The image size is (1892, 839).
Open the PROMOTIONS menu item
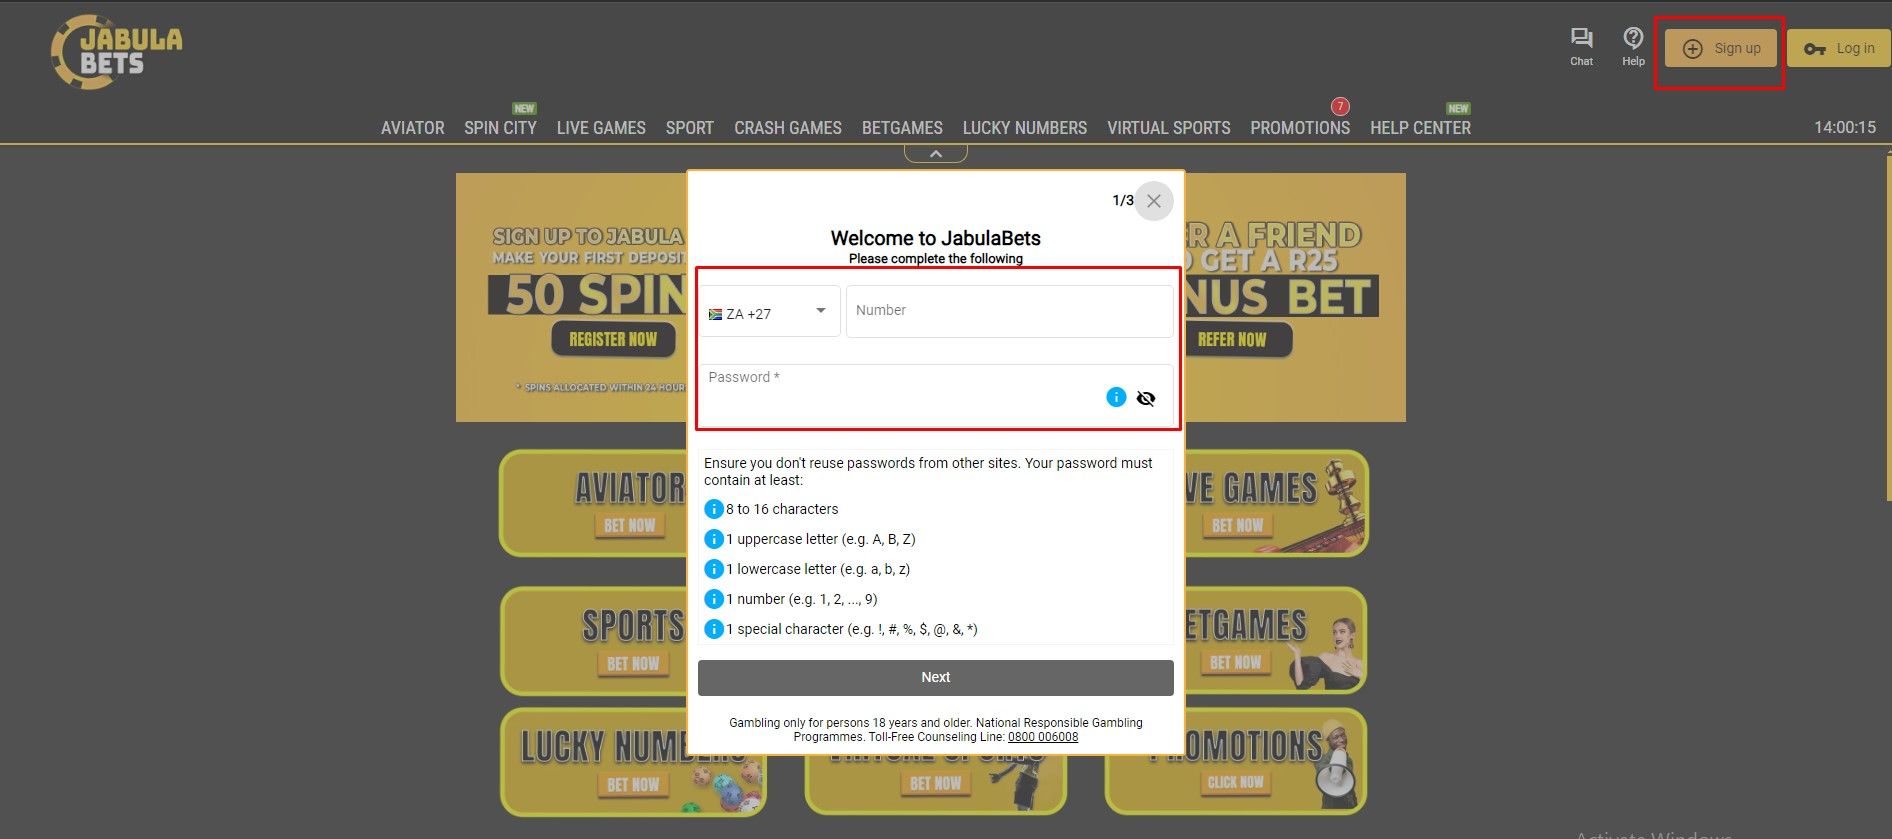click(x=1300, y=128)
